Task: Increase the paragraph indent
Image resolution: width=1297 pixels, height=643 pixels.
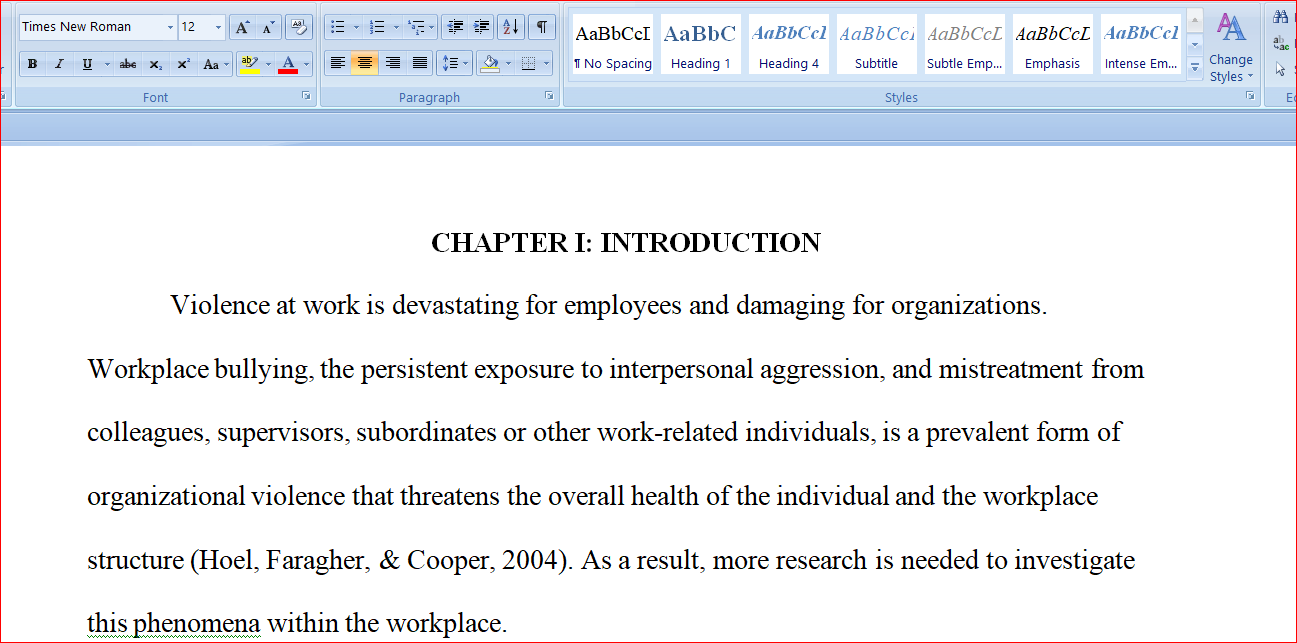Action: [x=482, y=27]
